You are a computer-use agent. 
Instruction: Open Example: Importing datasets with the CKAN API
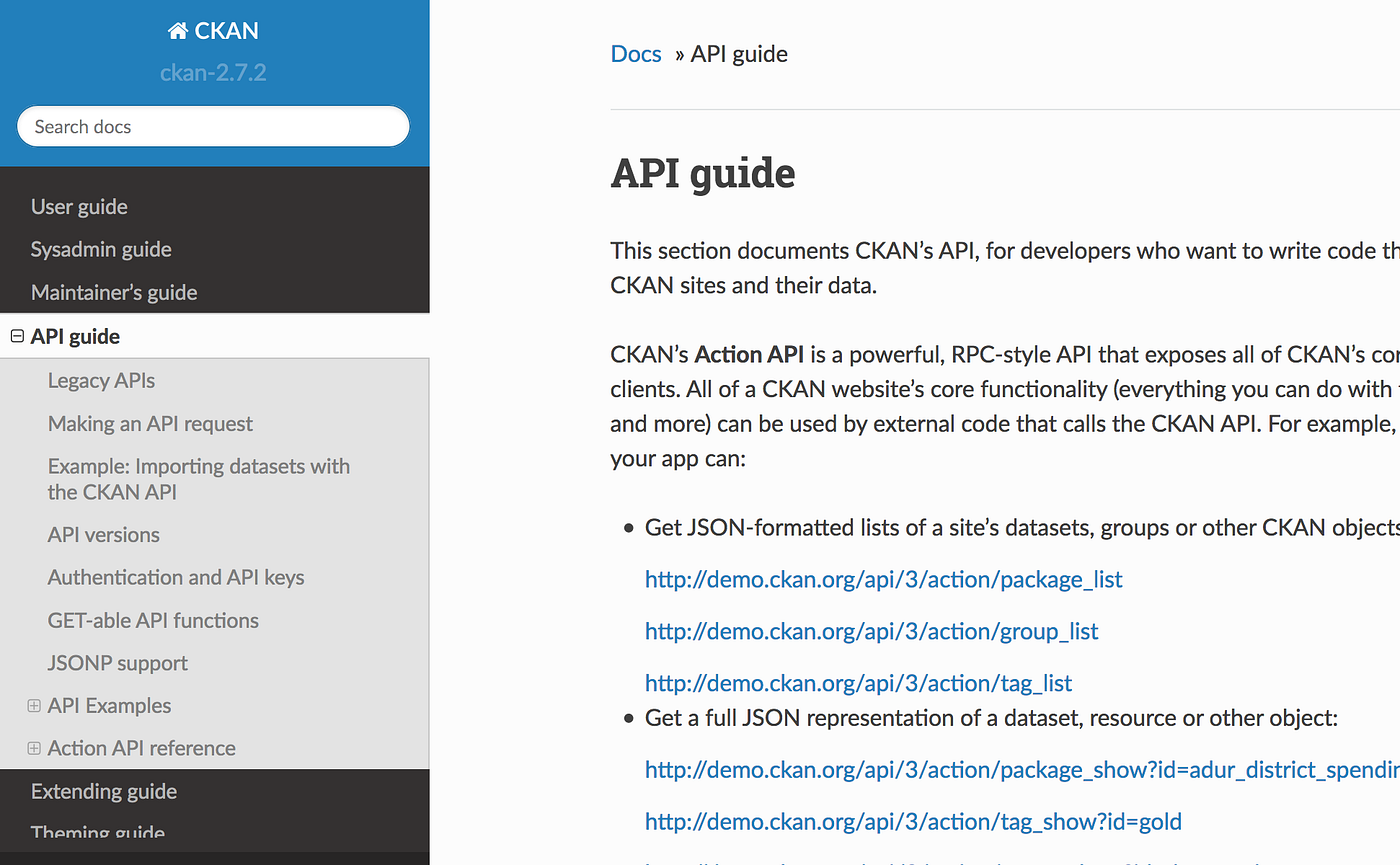[198, 478]
